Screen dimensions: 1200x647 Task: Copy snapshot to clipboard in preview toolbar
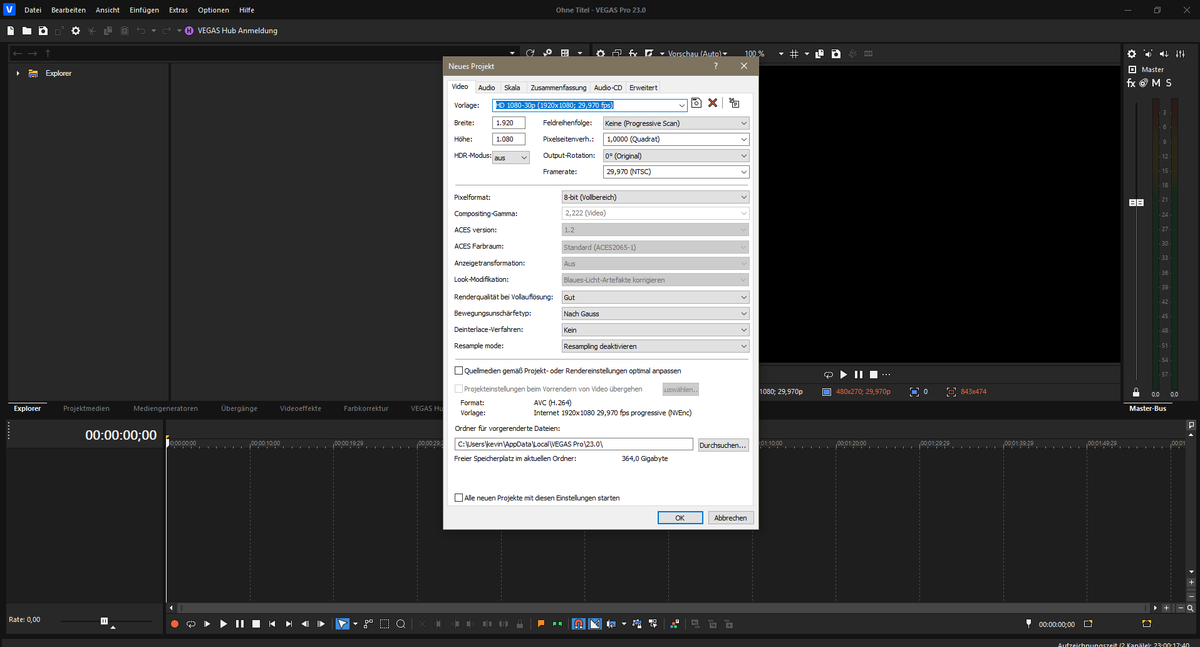[x=819, y=53]
